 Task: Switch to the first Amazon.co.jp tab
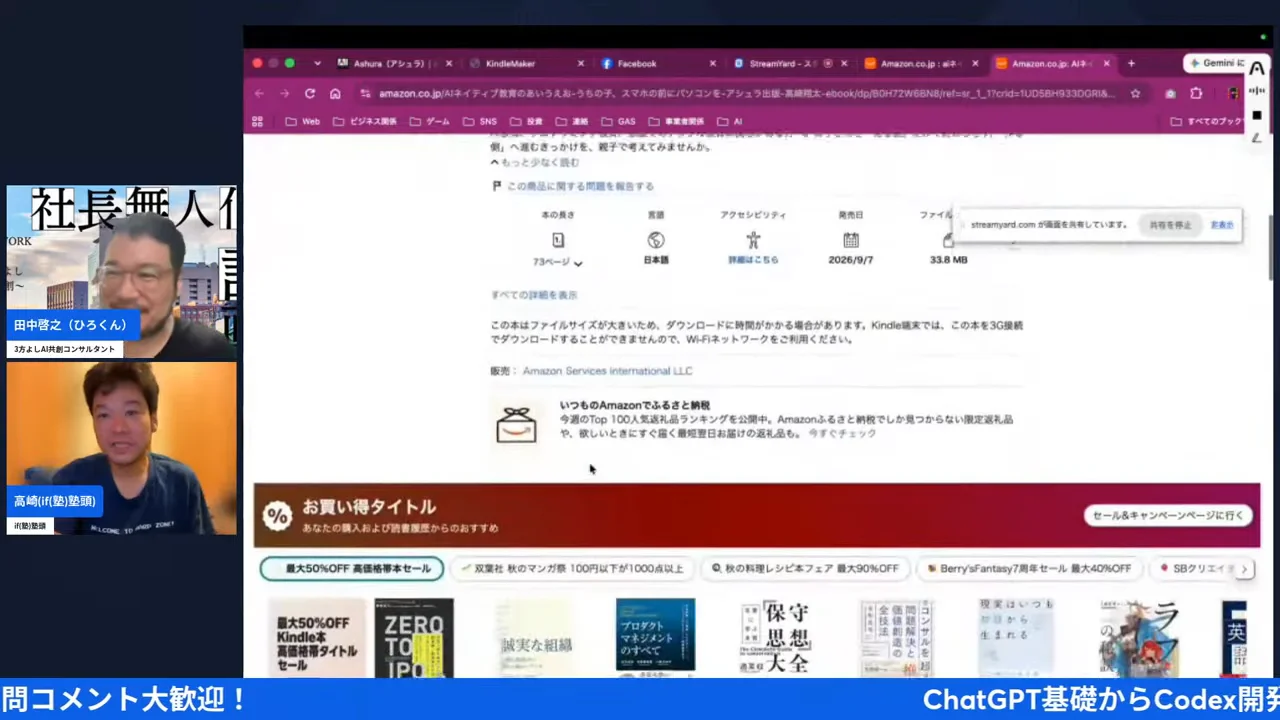(x=915, y=63)
